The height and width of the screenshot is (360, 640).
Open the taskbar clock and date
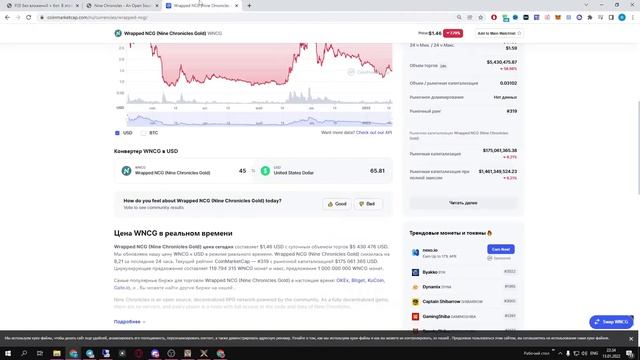point(611,353)
